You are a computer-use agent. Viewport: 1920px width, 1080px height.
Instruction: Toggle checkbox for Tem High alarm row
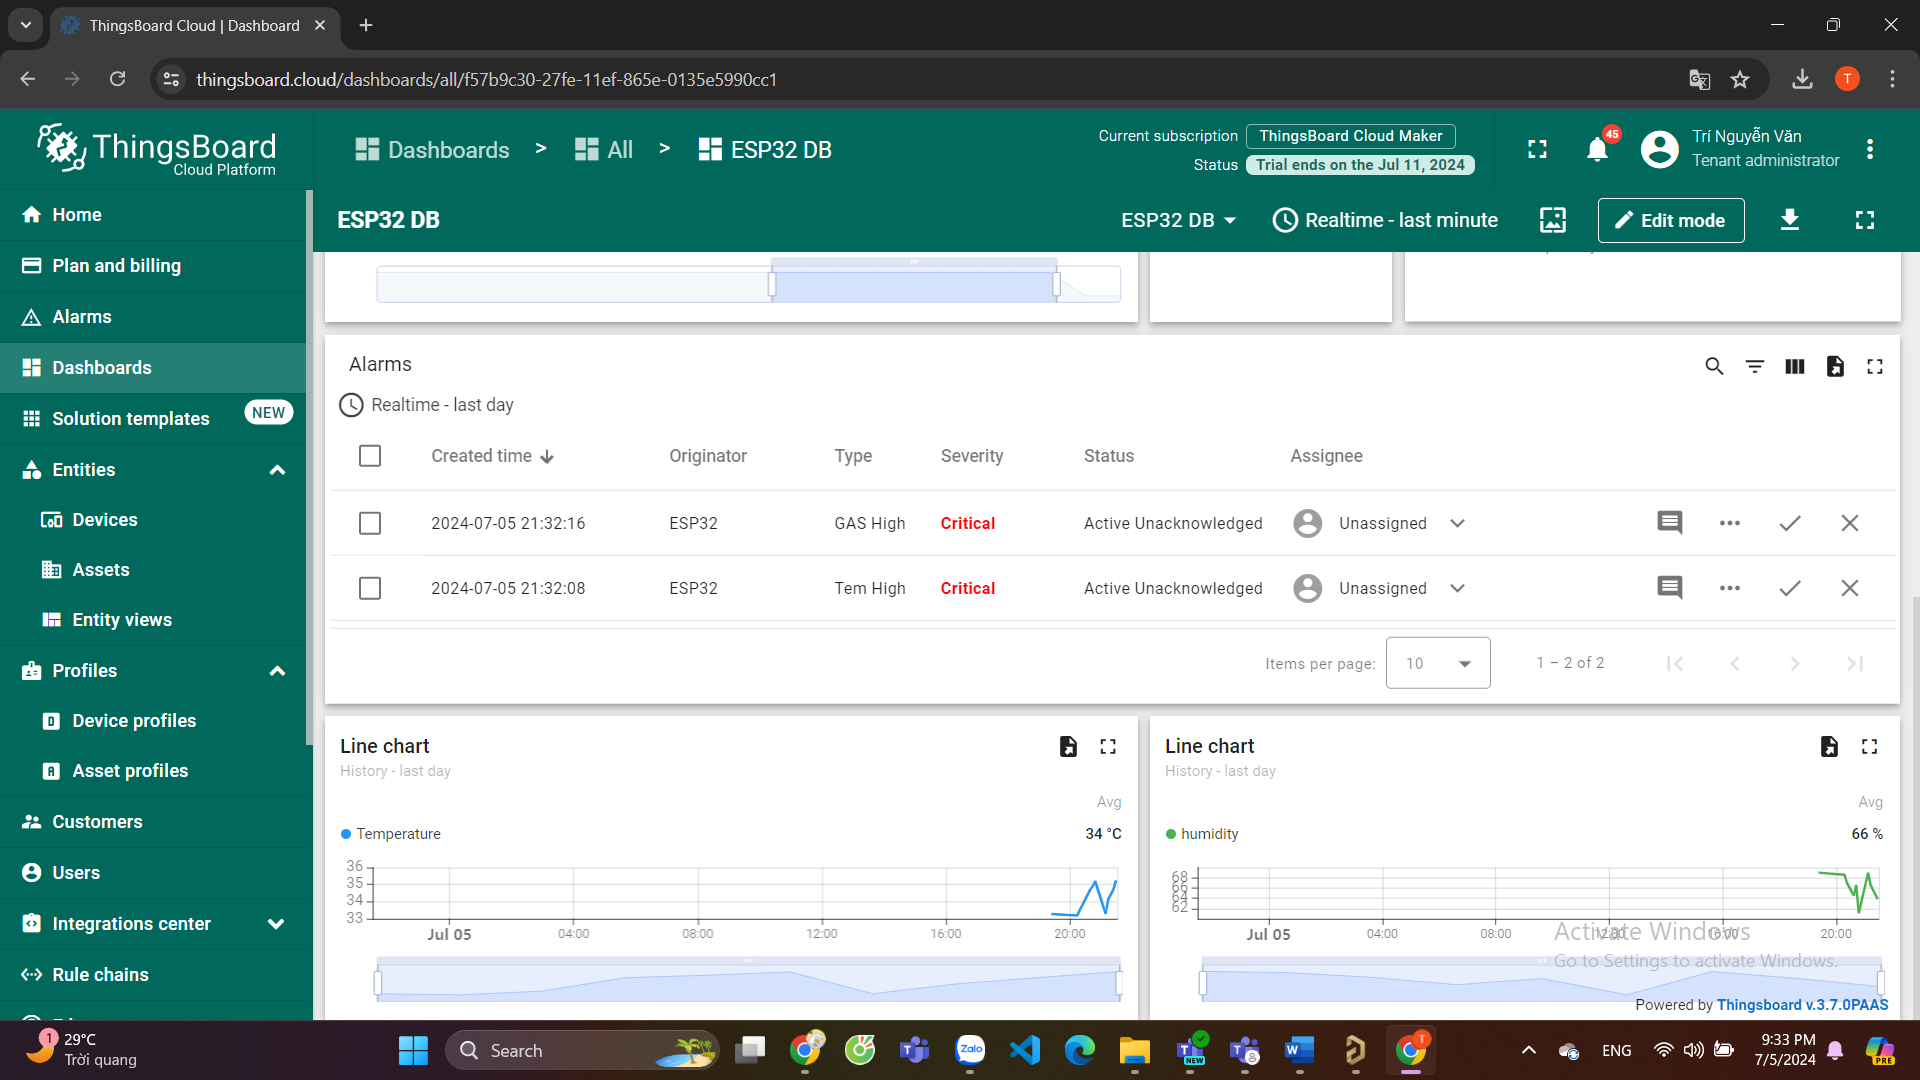click(x=371, y=588)
